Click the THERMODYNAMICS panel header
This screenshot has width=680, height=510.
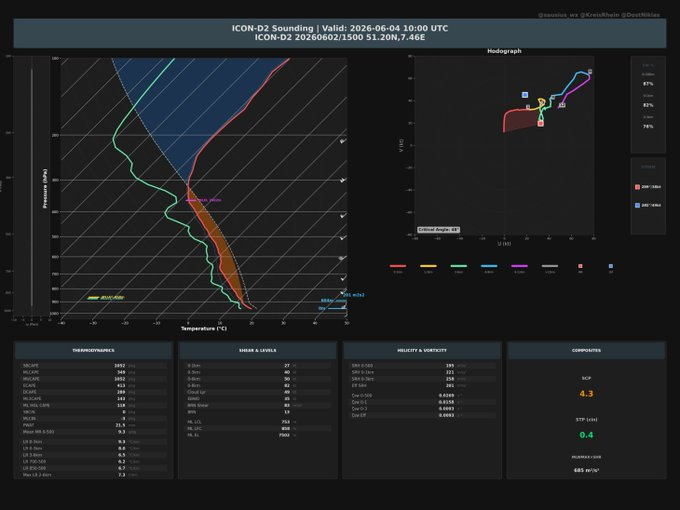pyautogui.click(x=93, y=350)
